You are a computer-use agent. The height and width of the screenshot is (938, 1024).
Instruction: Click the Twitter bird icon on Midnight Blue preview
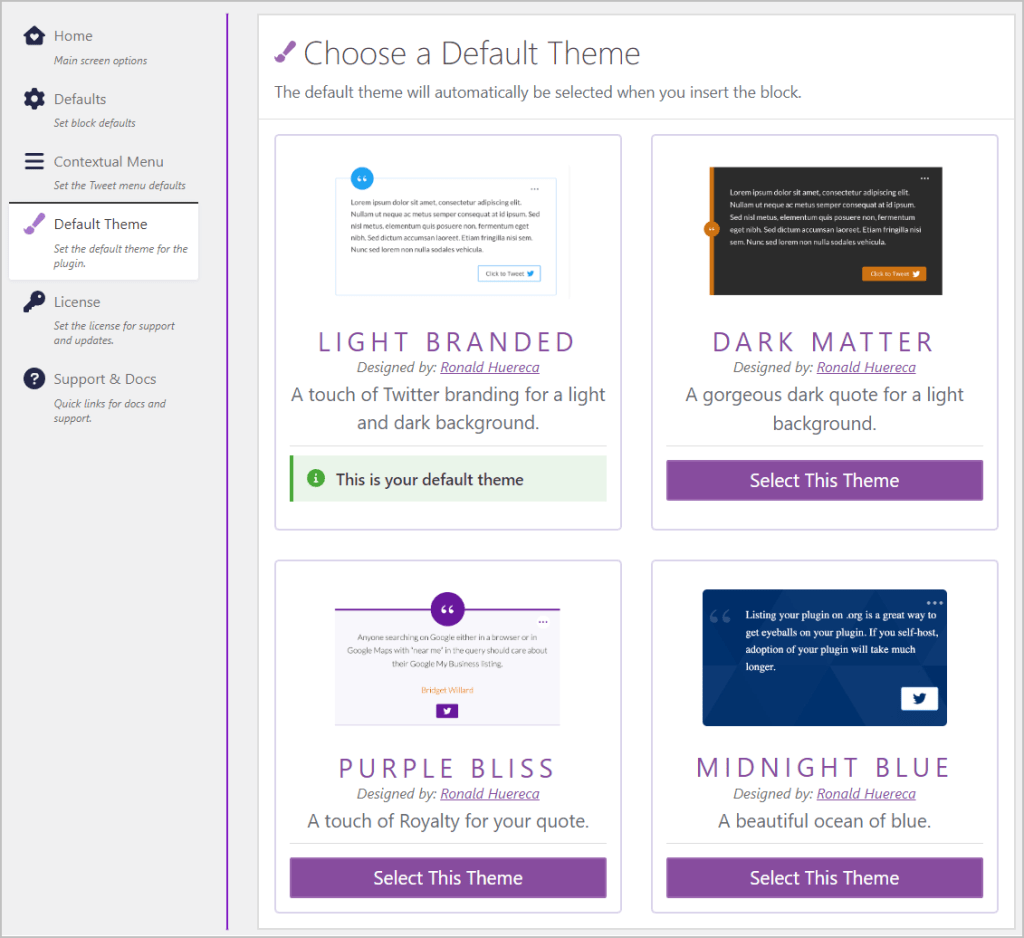click(918, 699)
